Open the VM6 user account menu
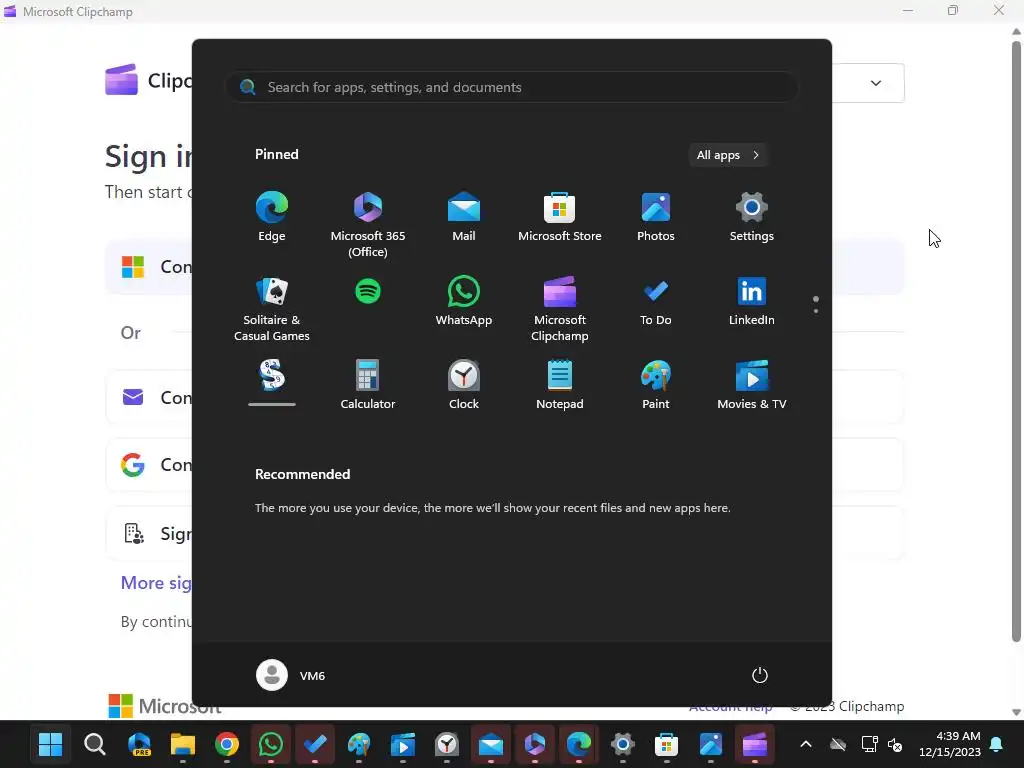Screen dimensions: 1024x768 pos(291,675)
